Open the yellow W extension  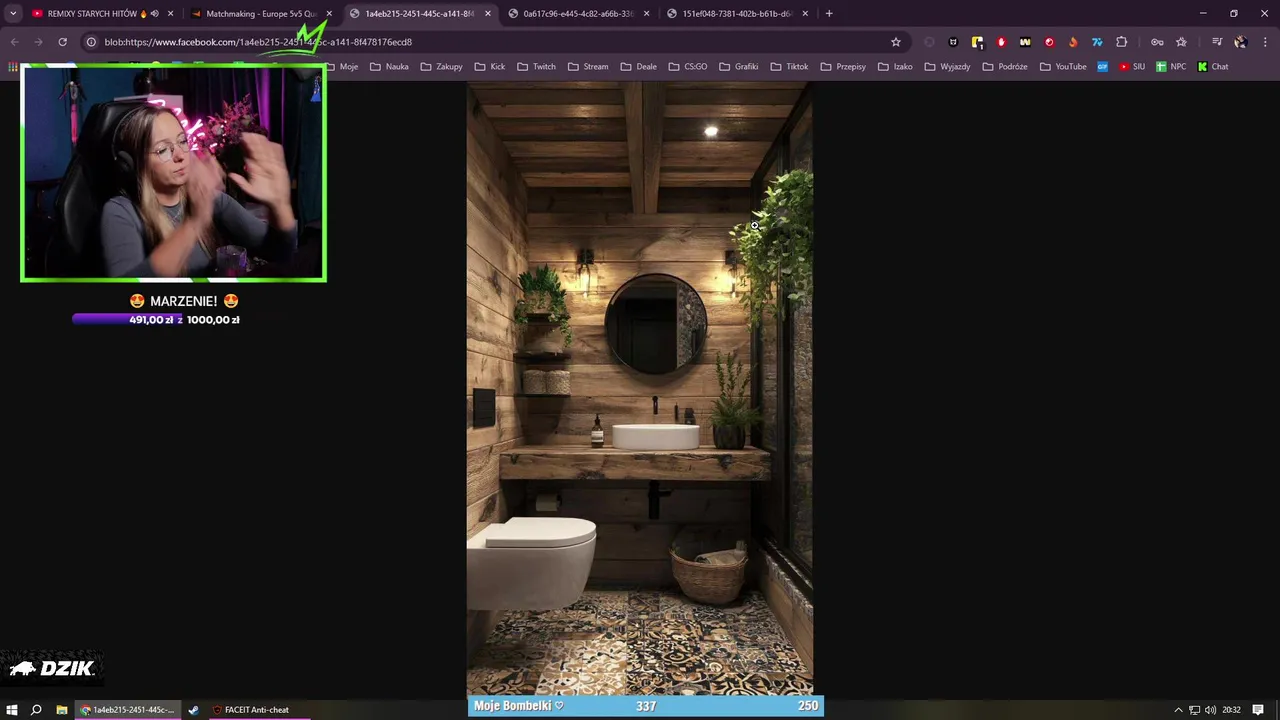[1025, 42]
